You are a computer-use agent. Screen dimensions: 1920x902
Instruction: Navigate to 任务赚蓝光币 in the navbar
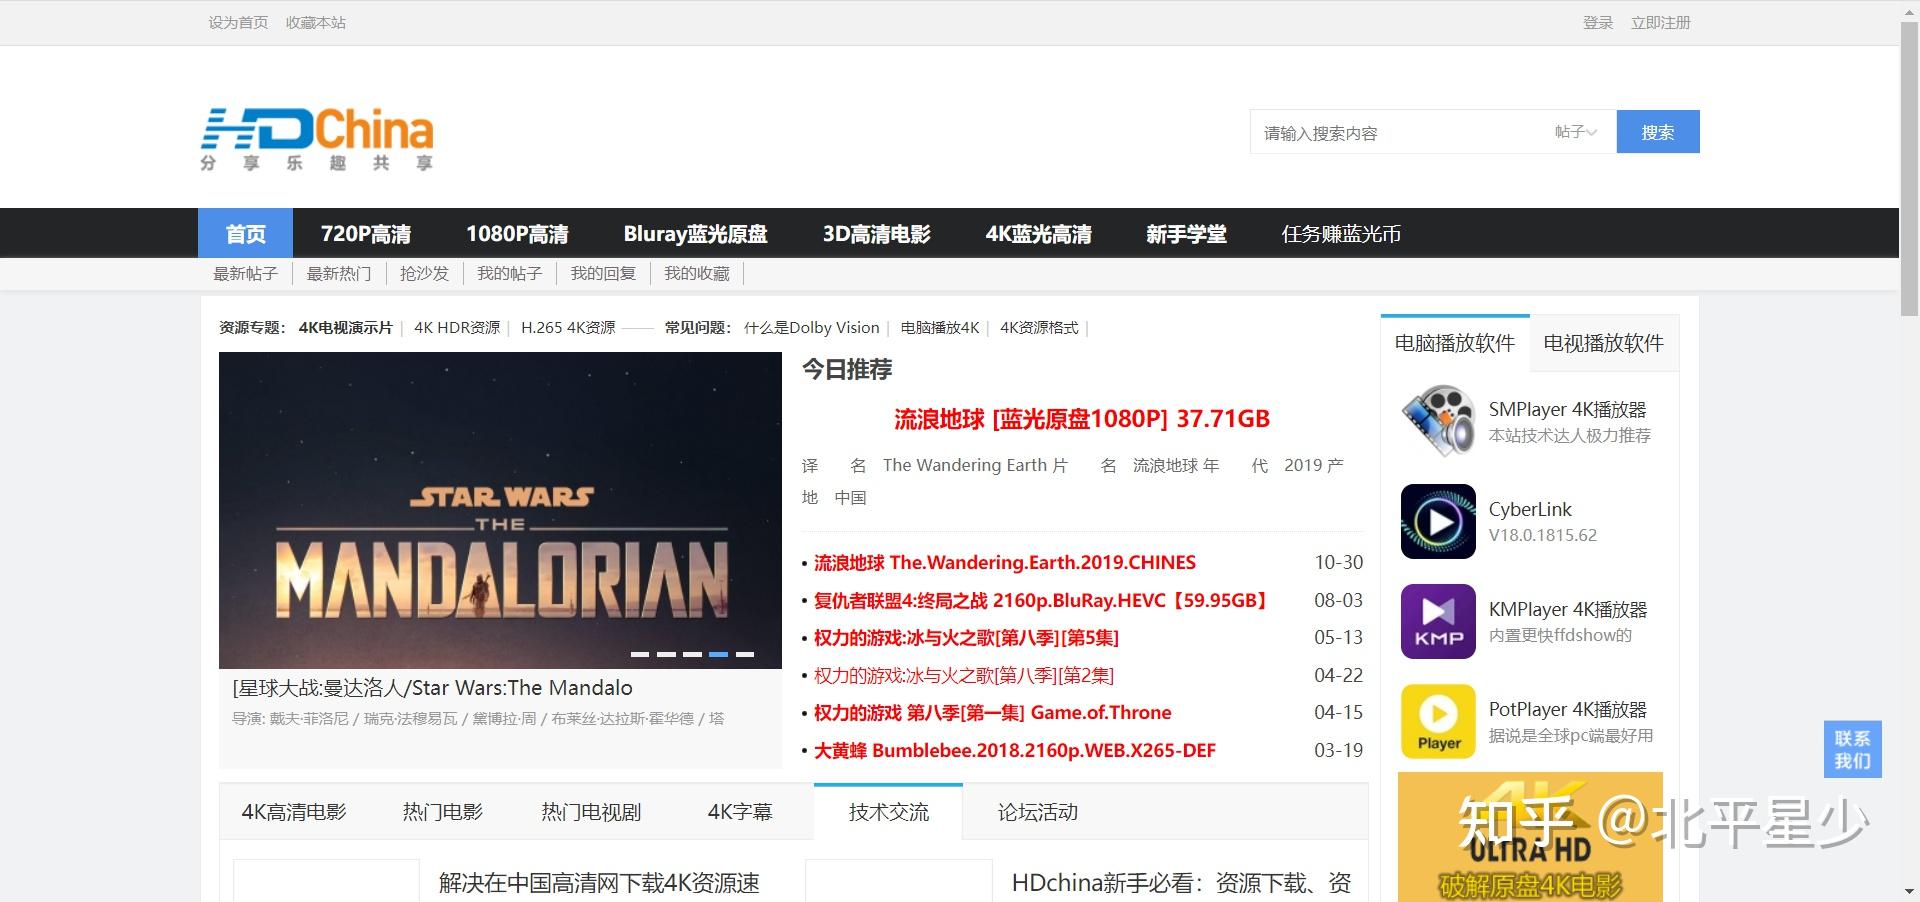pos(1341,233)
